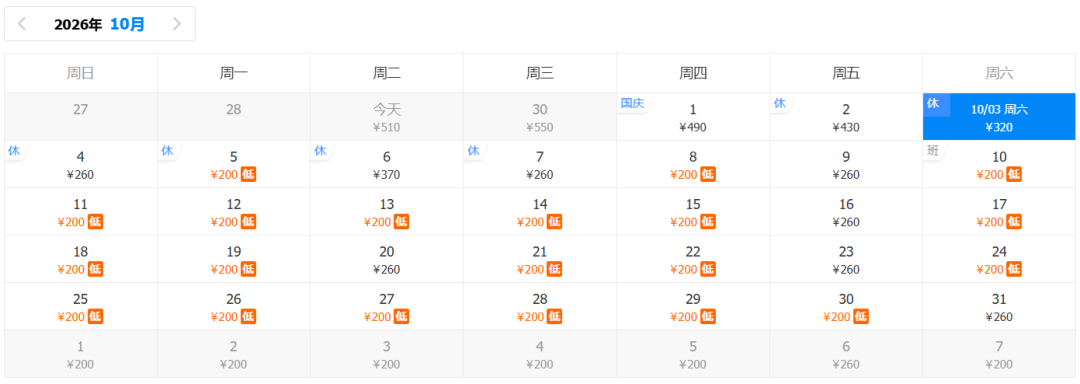Screen dimensions: 1080x384
Task: Select October 7 priced ¥260
Action: pyautogui.click(x=540, y=164)
